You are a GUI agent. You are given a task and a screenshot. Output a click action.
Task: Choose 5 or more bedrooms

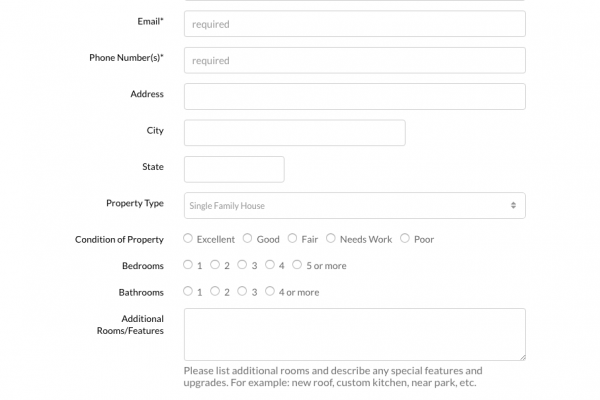click(297, 265)
